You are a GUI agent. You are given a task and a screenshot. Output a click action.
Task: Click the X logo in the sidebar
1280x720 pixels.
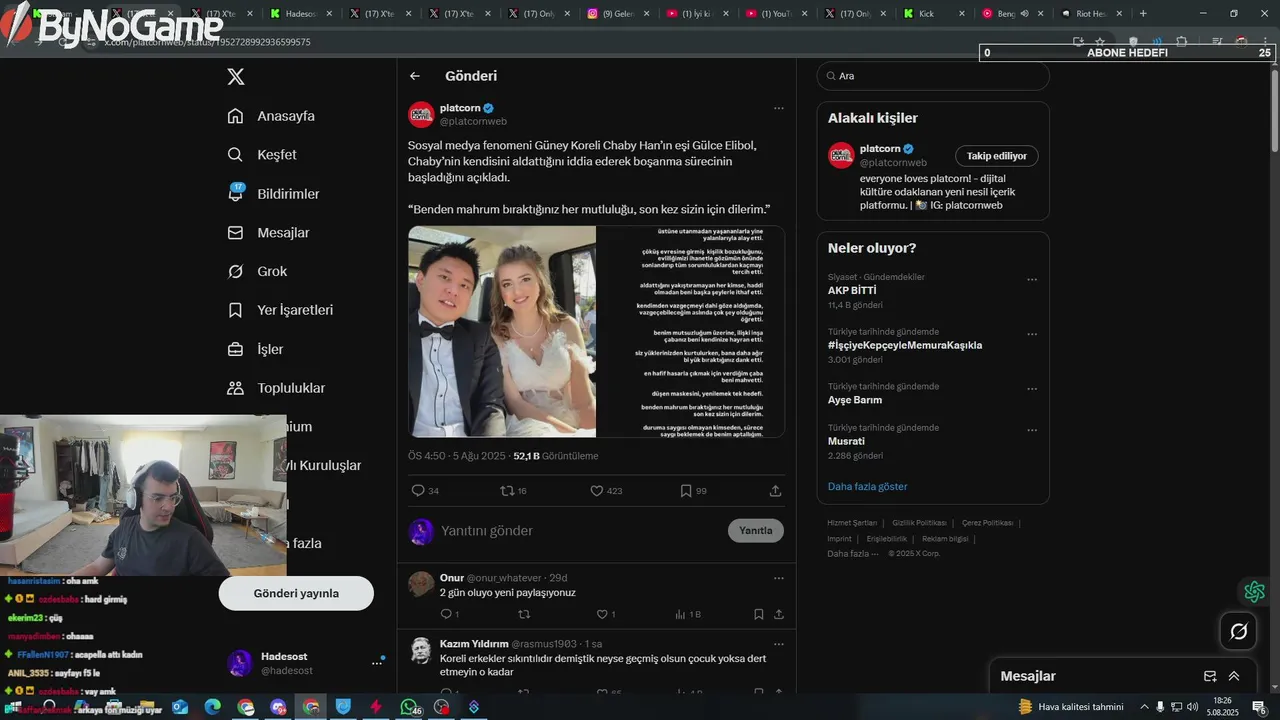click(x=235, y=76)
